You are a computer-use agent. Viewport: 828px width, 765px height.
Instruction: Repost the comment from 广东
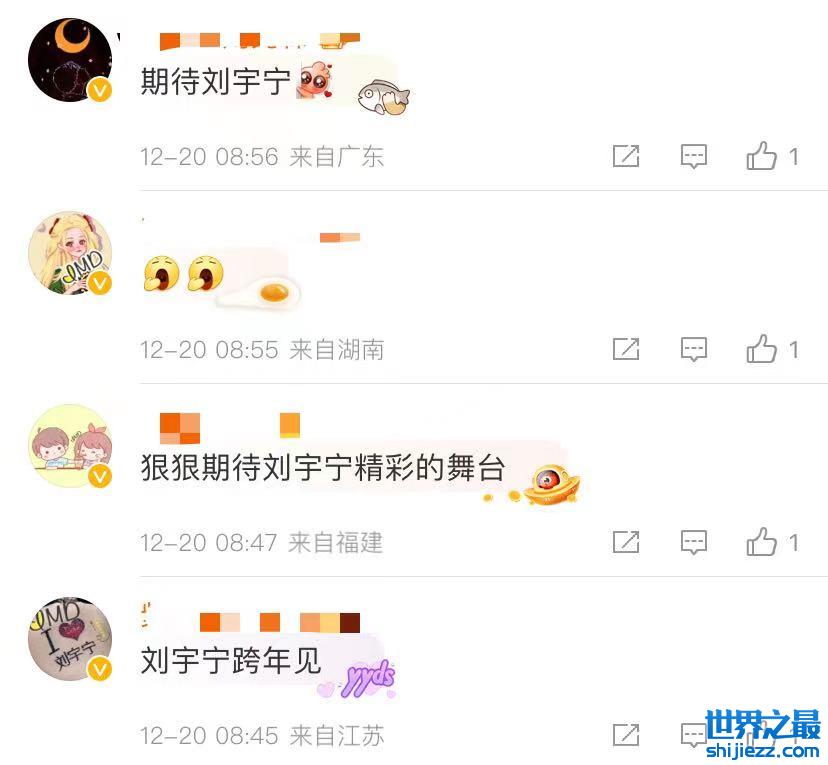[x=626, y=156]
